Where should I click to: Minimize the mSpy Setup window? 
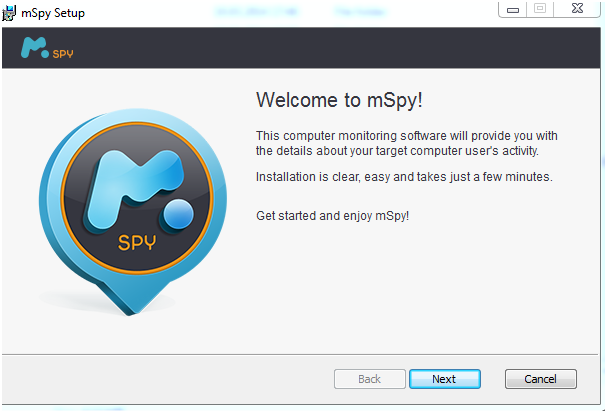513,9
